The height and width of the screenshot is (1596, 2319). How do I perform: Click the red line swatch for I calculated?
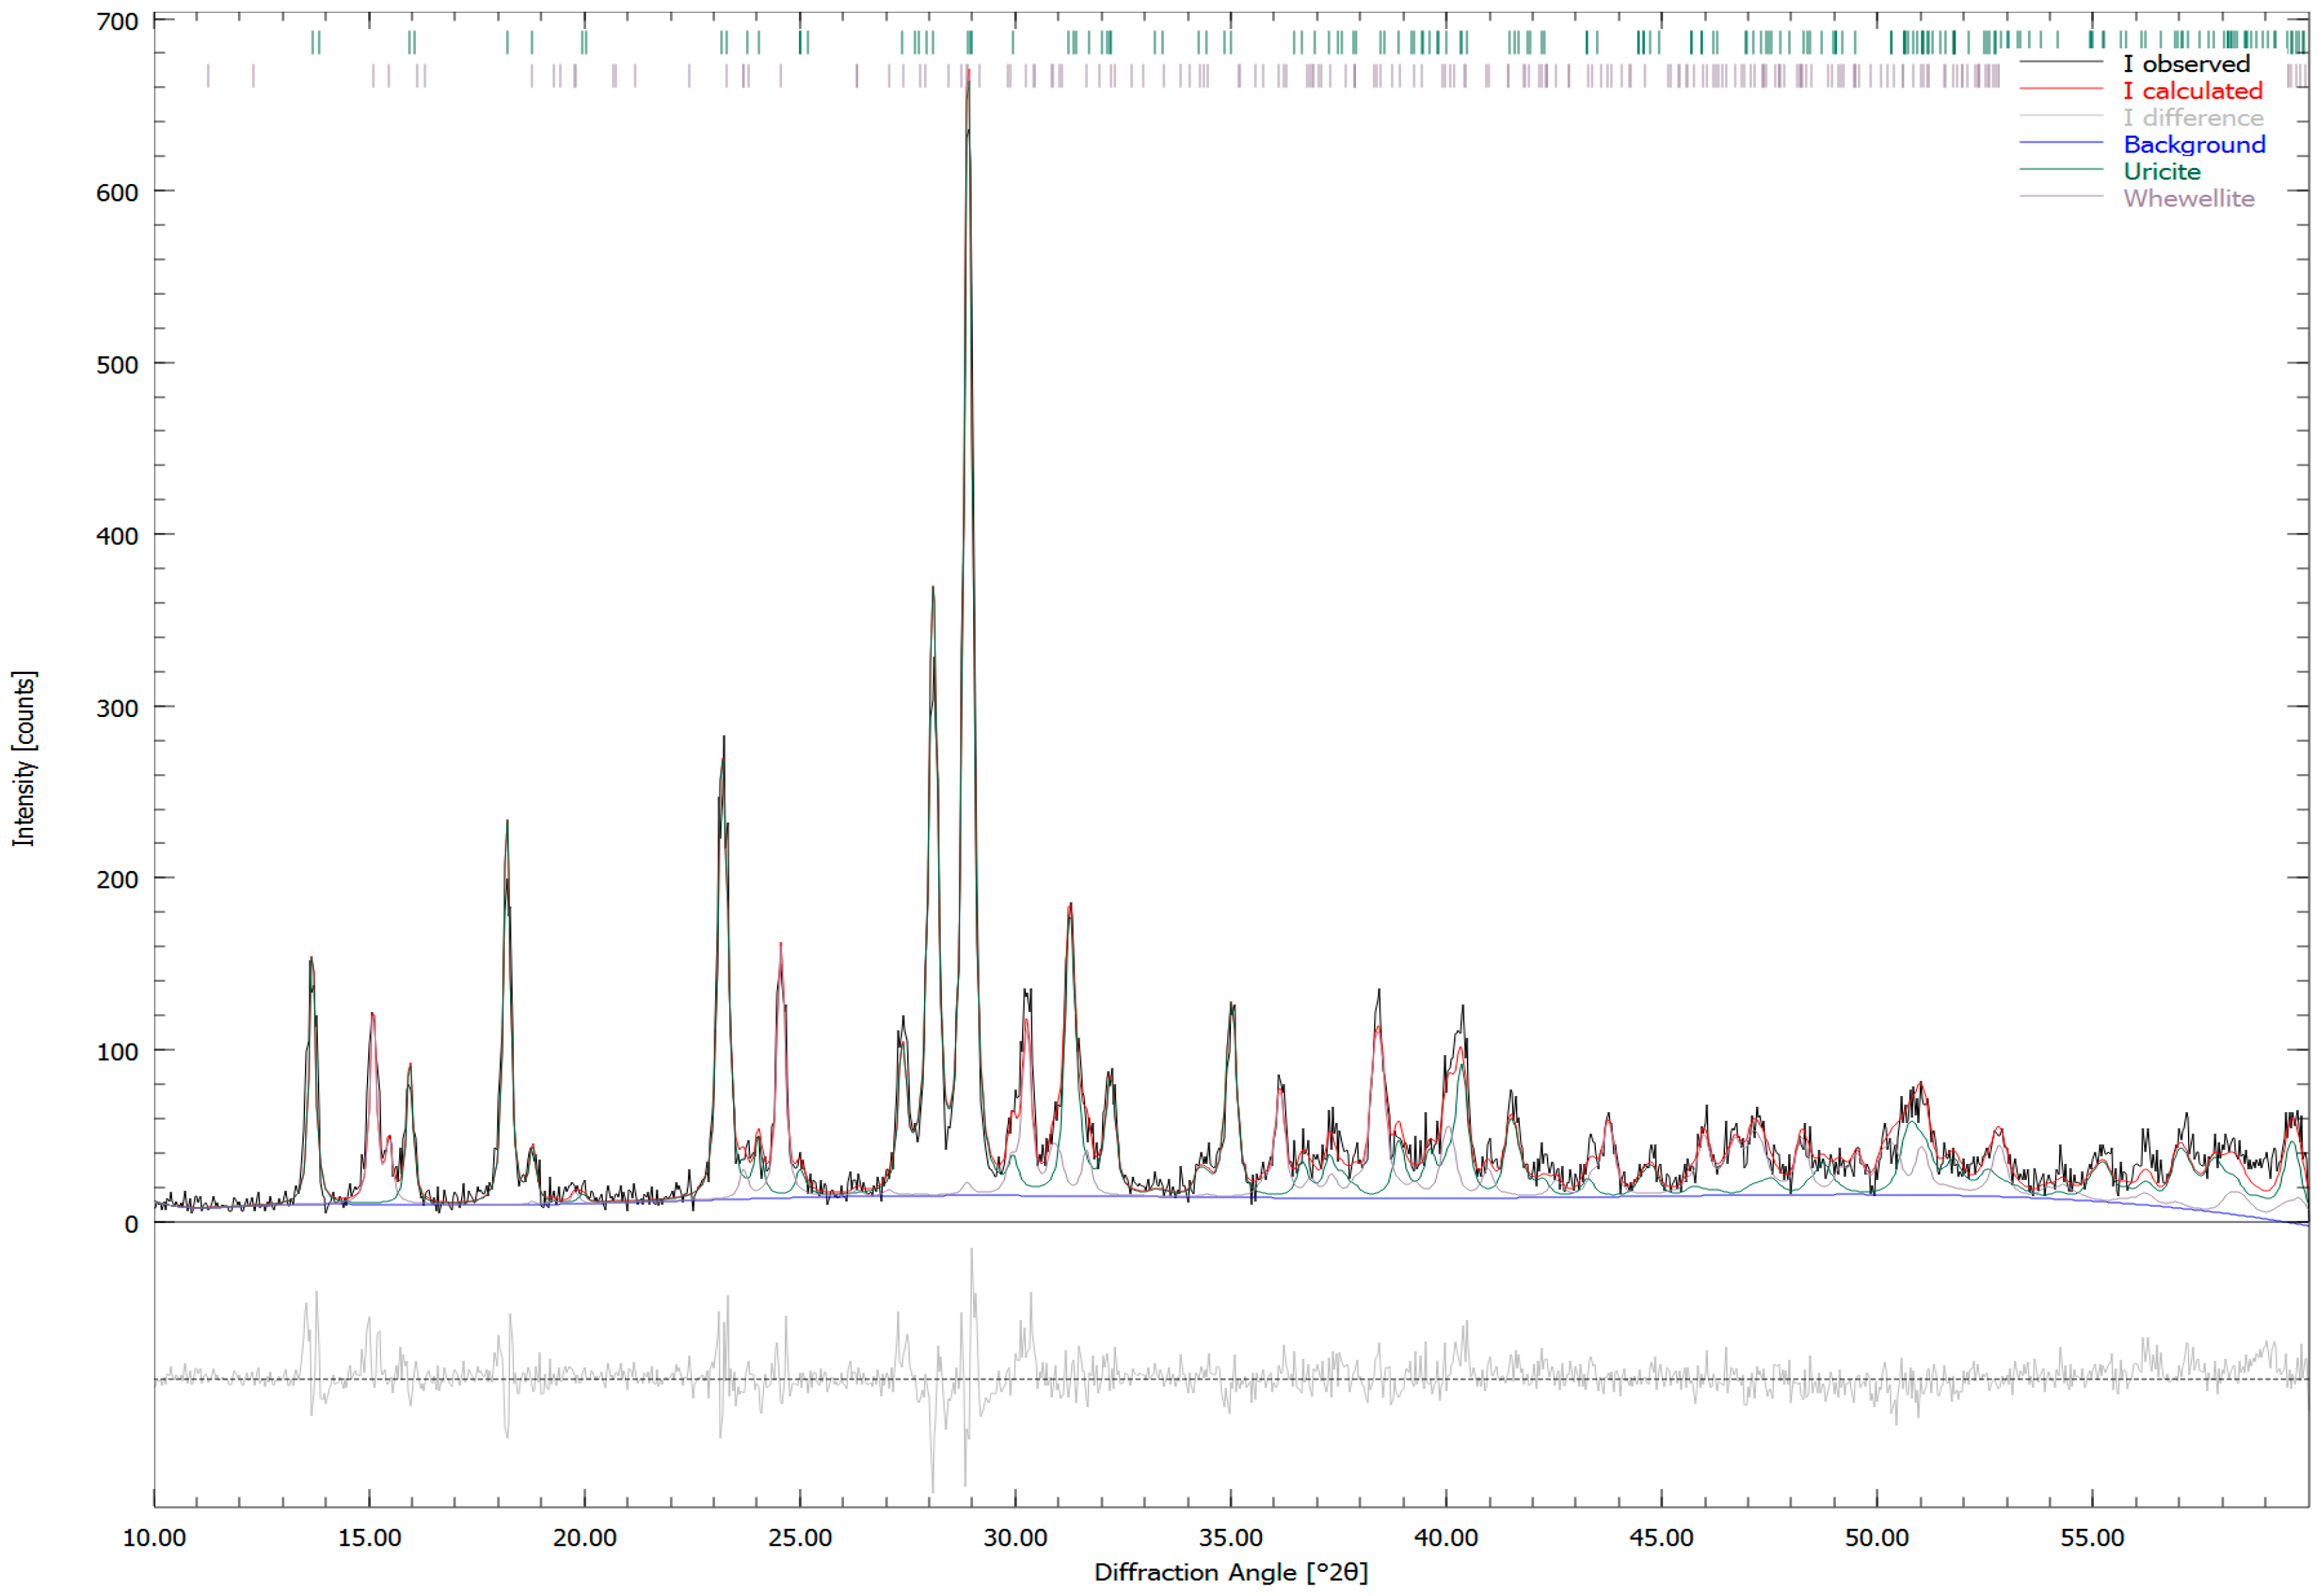coord(2061,89)
